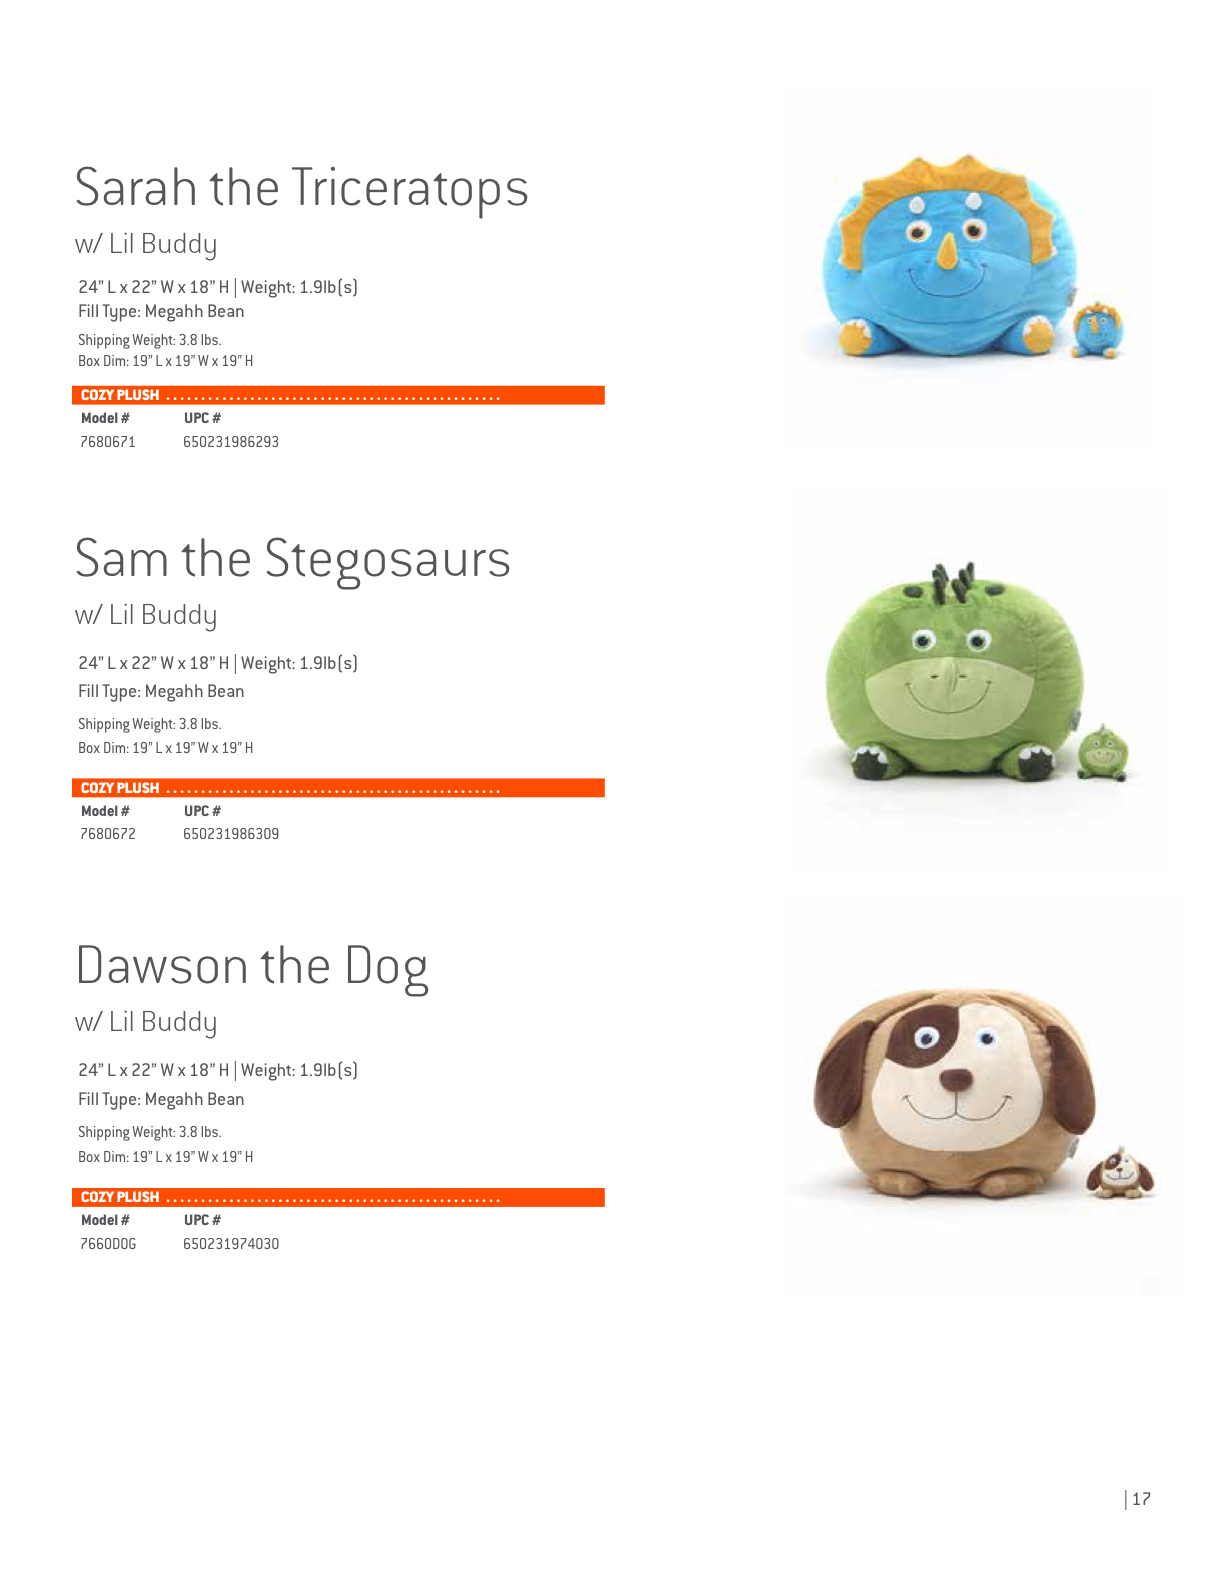Click UPC number 650231986309
This screenshot has height=1584, width=1224.
coord(231,834)
